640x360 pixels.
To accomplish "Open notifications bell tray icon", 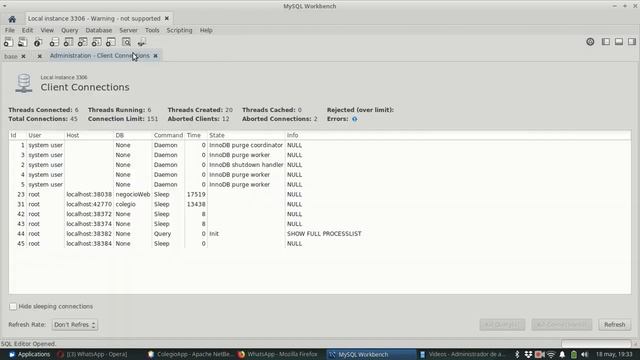I will tap(562, 354).
